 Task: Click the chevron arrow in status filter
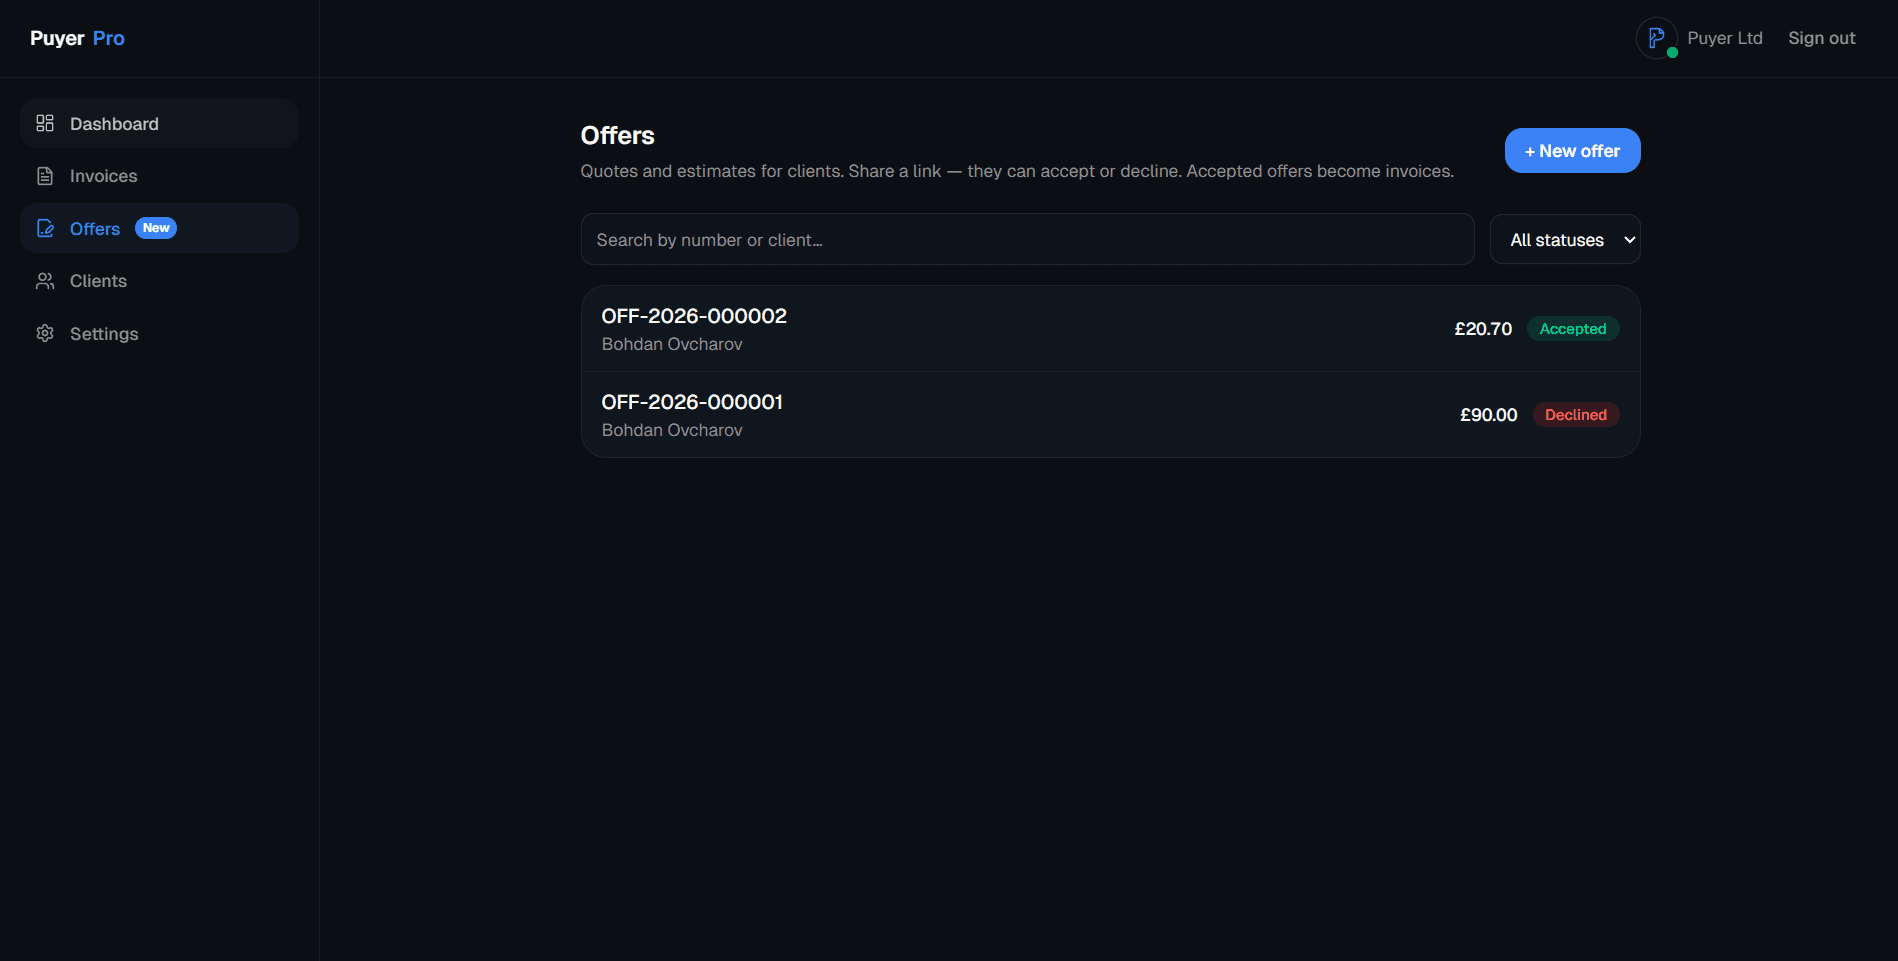click(1629, 240)
